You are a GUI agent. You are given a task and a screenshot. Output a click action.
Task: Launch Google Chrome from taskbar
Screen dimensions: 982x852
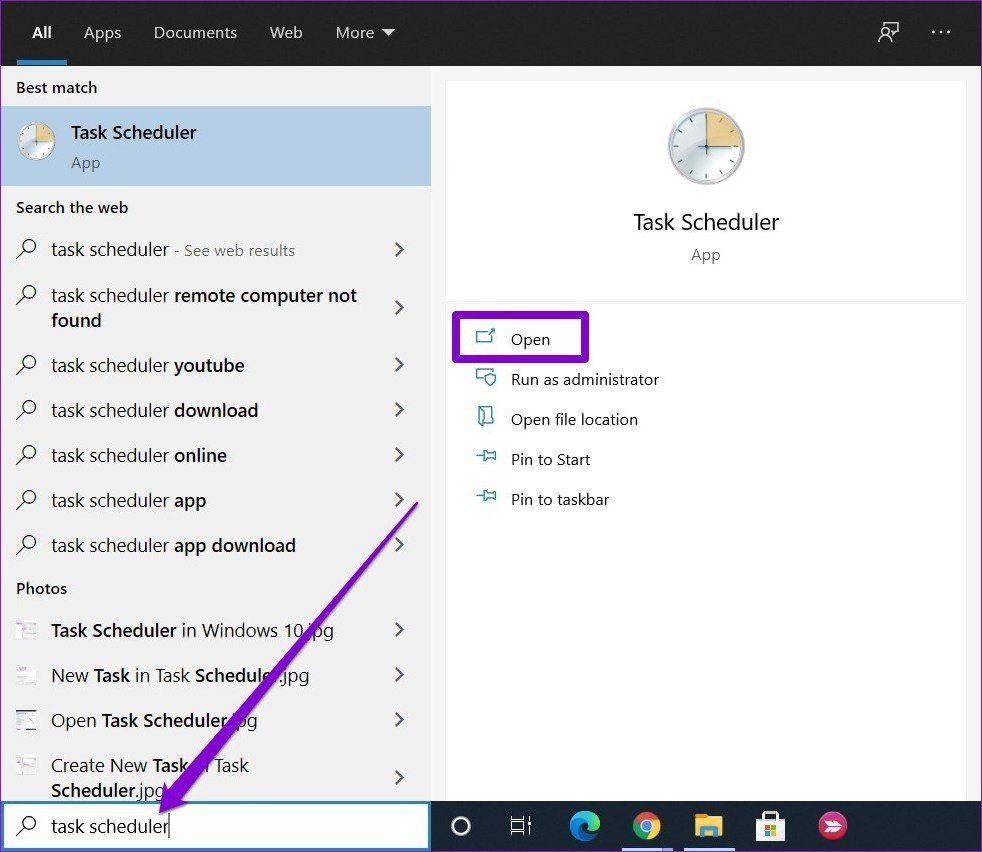point(646,826)
